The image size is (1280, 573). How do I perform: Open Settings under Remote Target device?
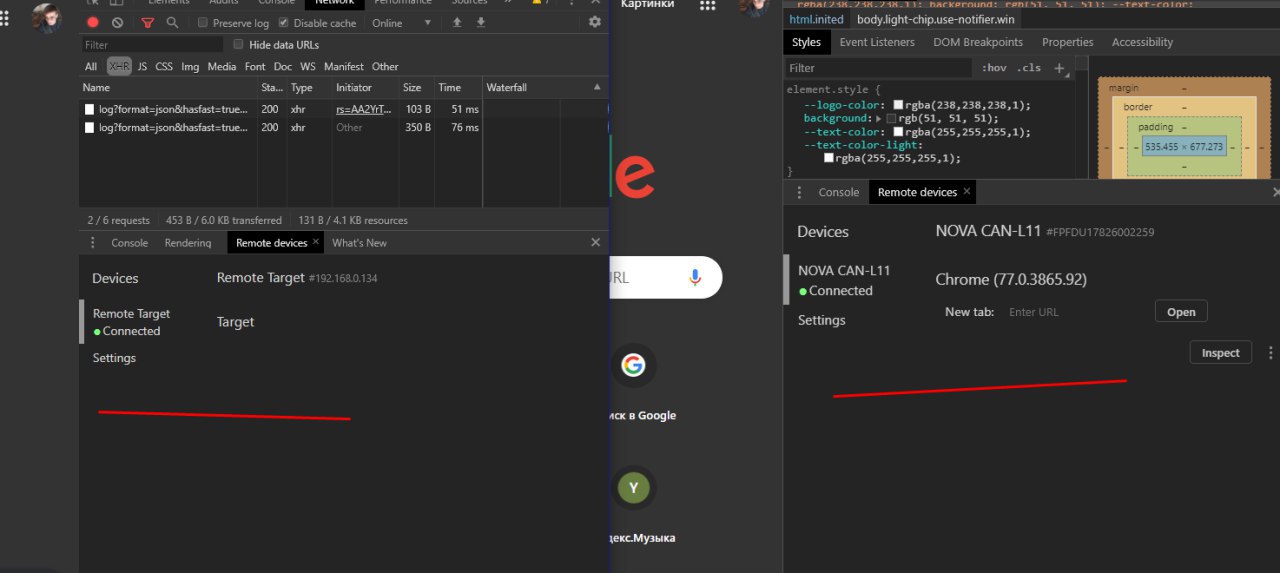[x=114, y=358]
